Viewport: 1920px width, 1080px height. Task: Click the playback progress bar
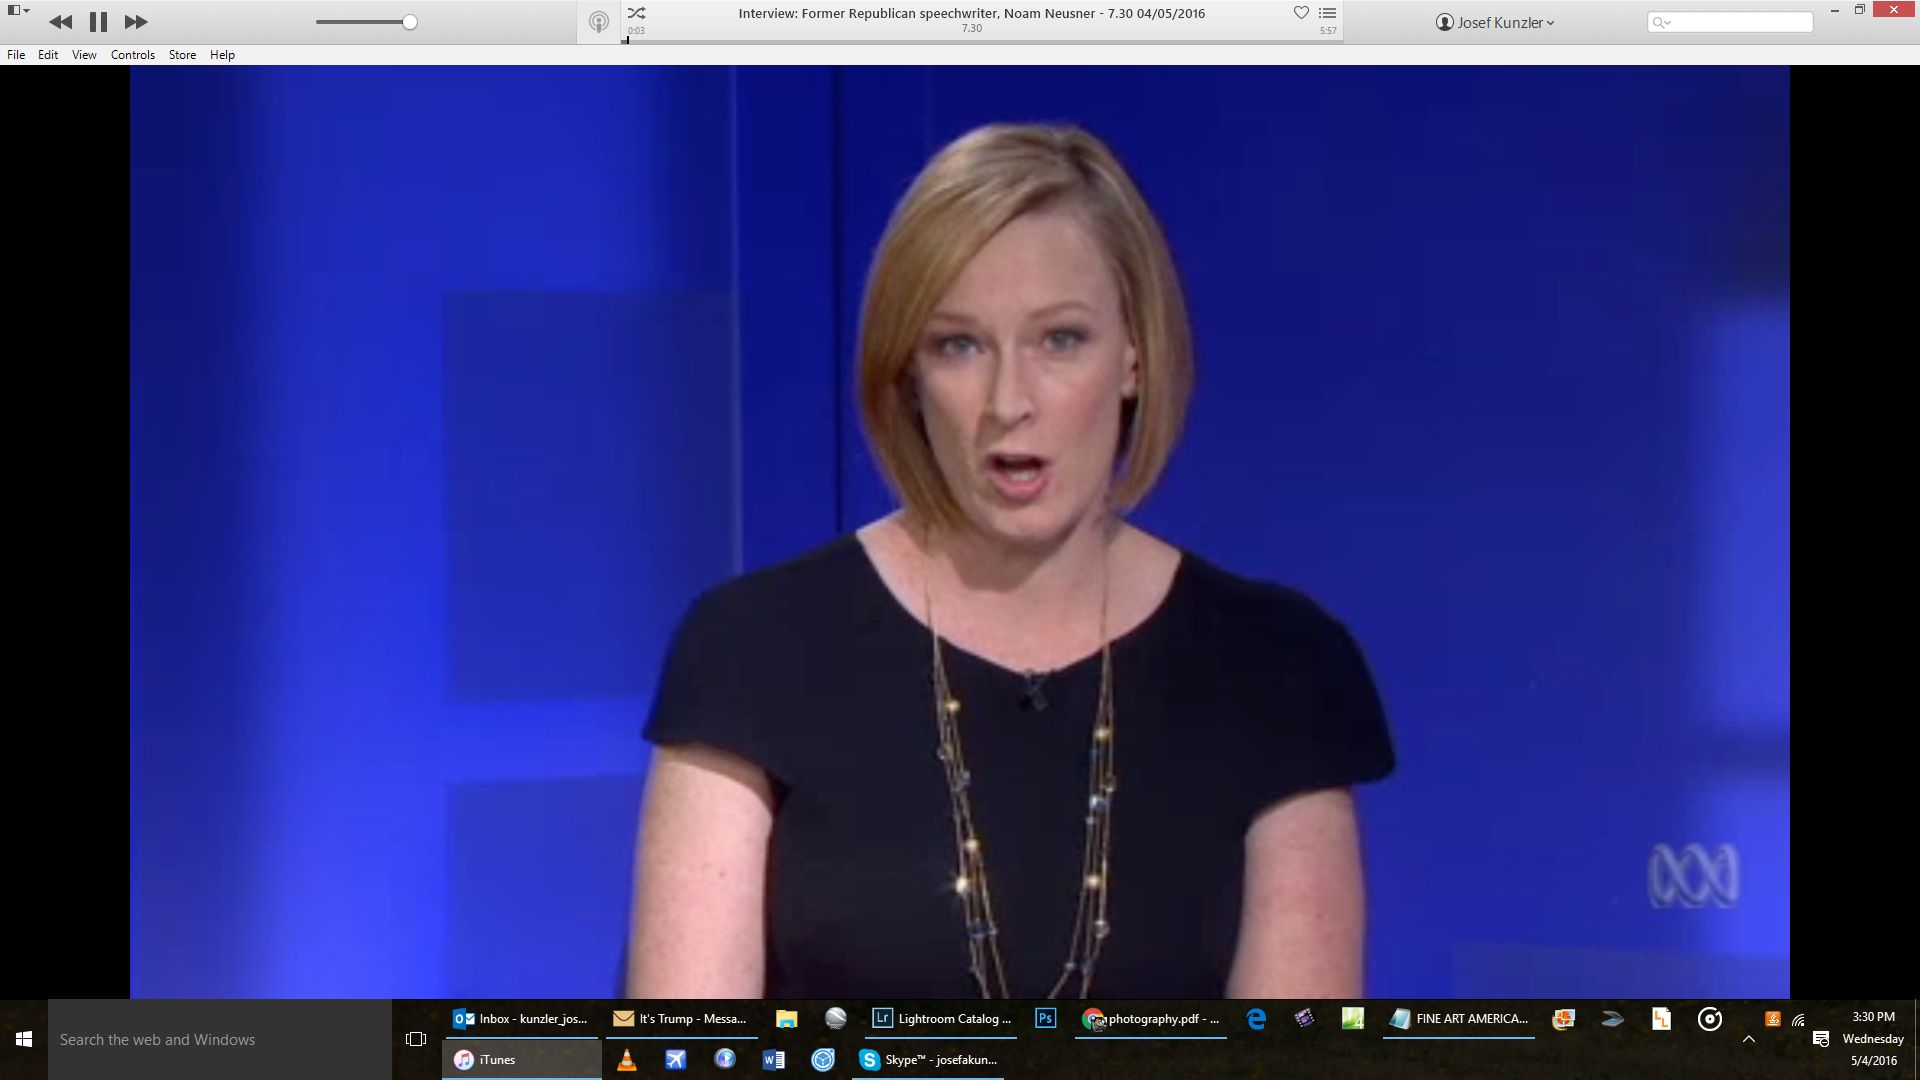coord(980,41)
